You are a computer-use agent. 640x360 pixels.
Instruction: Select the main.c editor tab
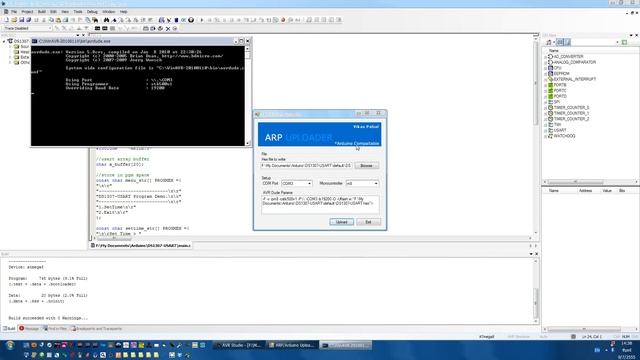141,246
